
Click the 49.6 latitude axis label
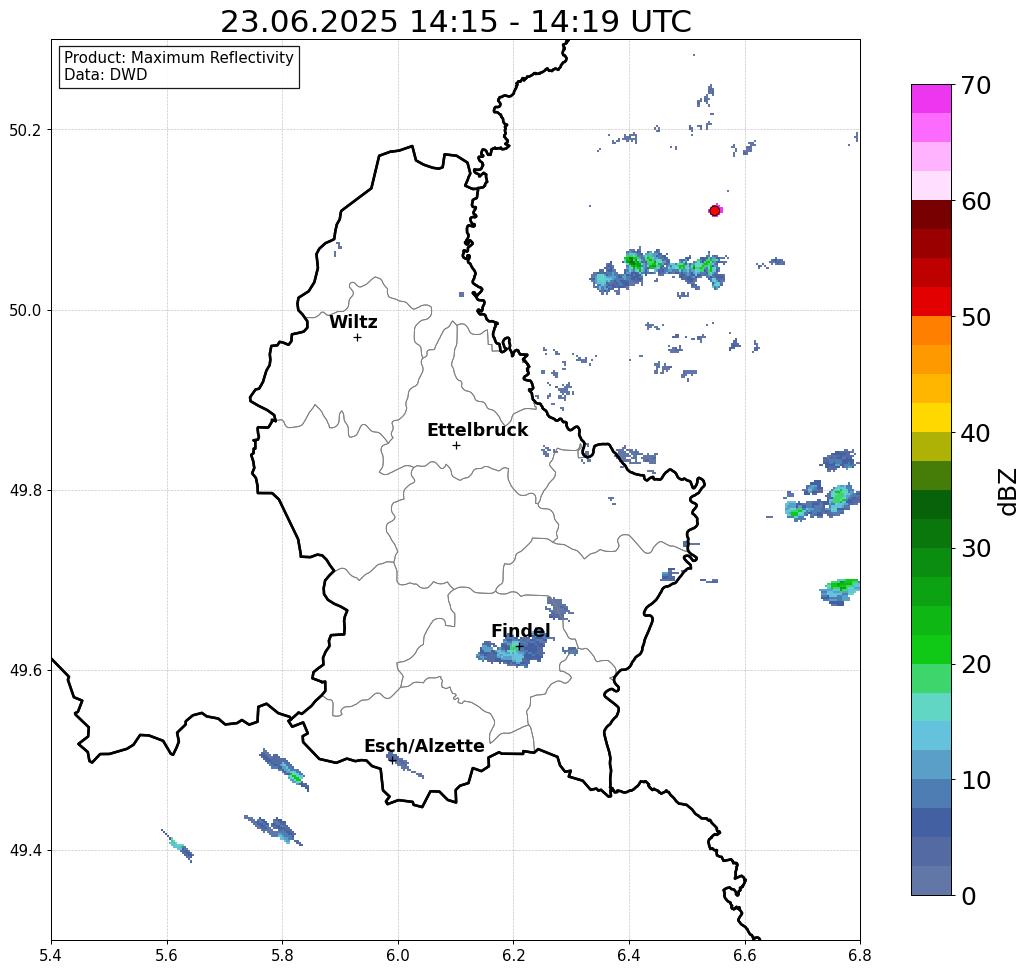[x=25, y=671]
